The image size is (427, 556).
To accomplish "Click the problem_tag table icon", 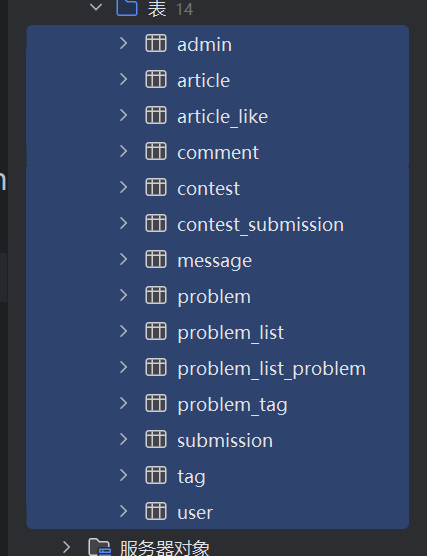I will tap(156, 403).
